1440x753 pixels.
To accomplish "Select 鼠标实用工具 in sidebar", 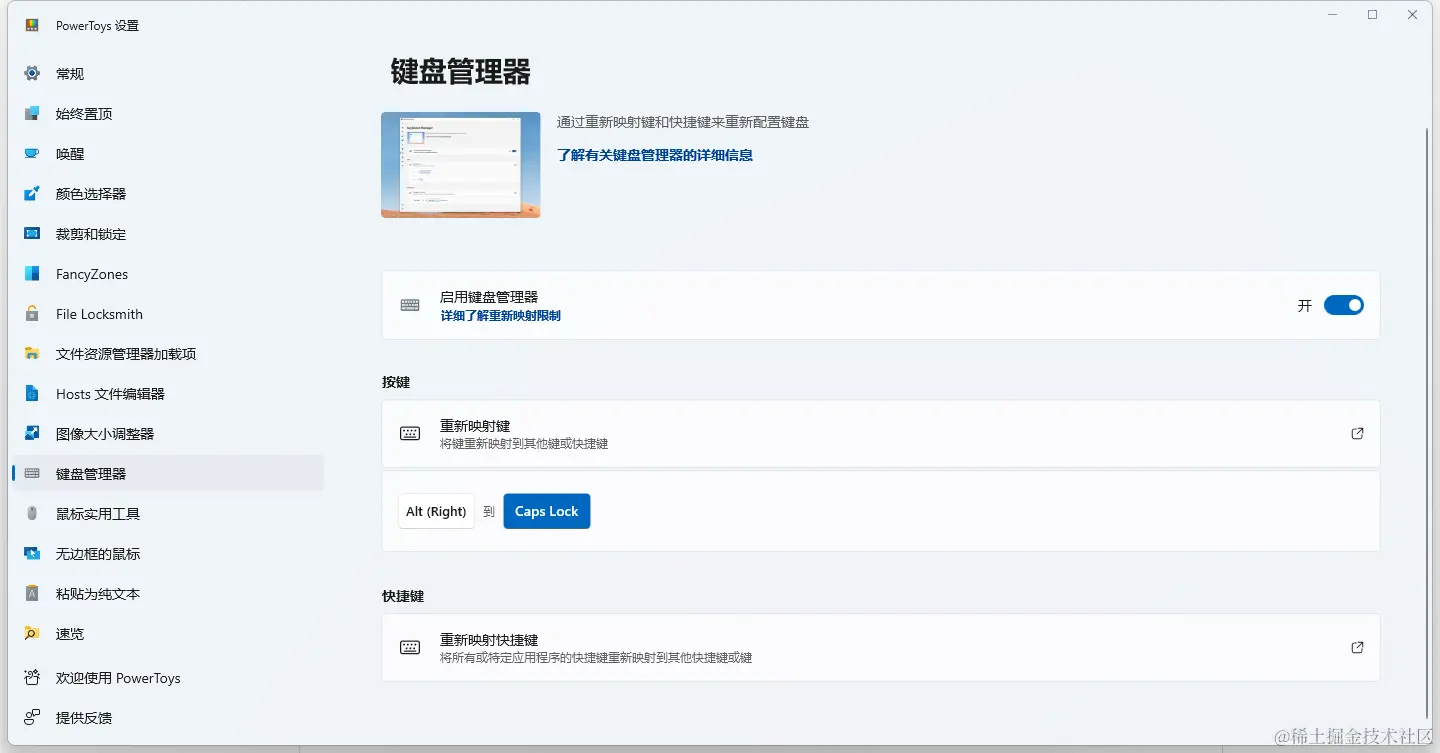I will [x=167, y=514].
